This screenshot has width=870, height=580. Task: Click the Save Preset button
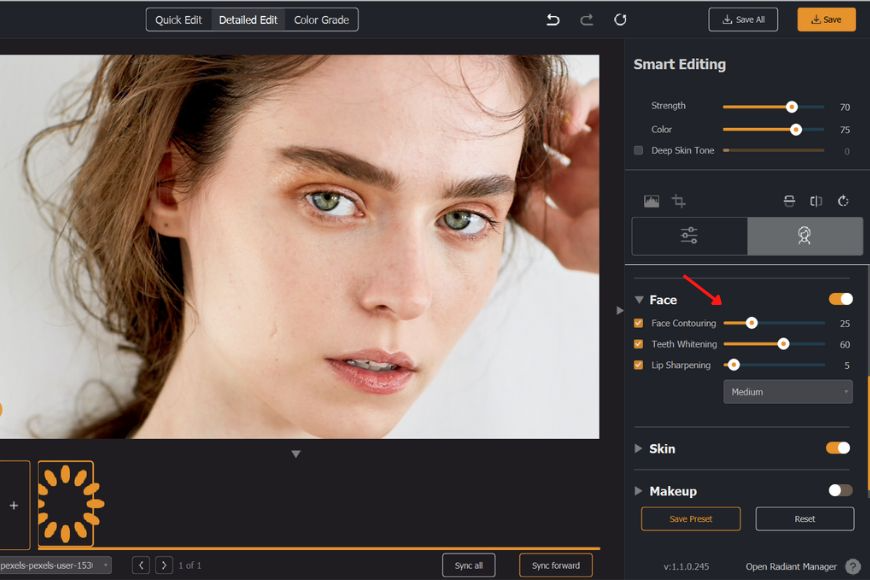click(690, 518)
